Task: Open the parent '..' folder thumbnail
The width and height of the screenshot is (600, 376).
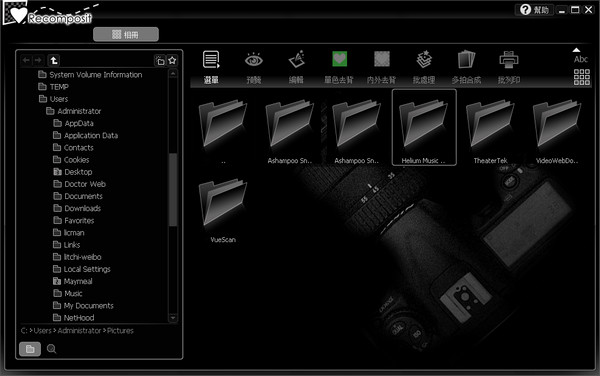Action: [223, 128]
